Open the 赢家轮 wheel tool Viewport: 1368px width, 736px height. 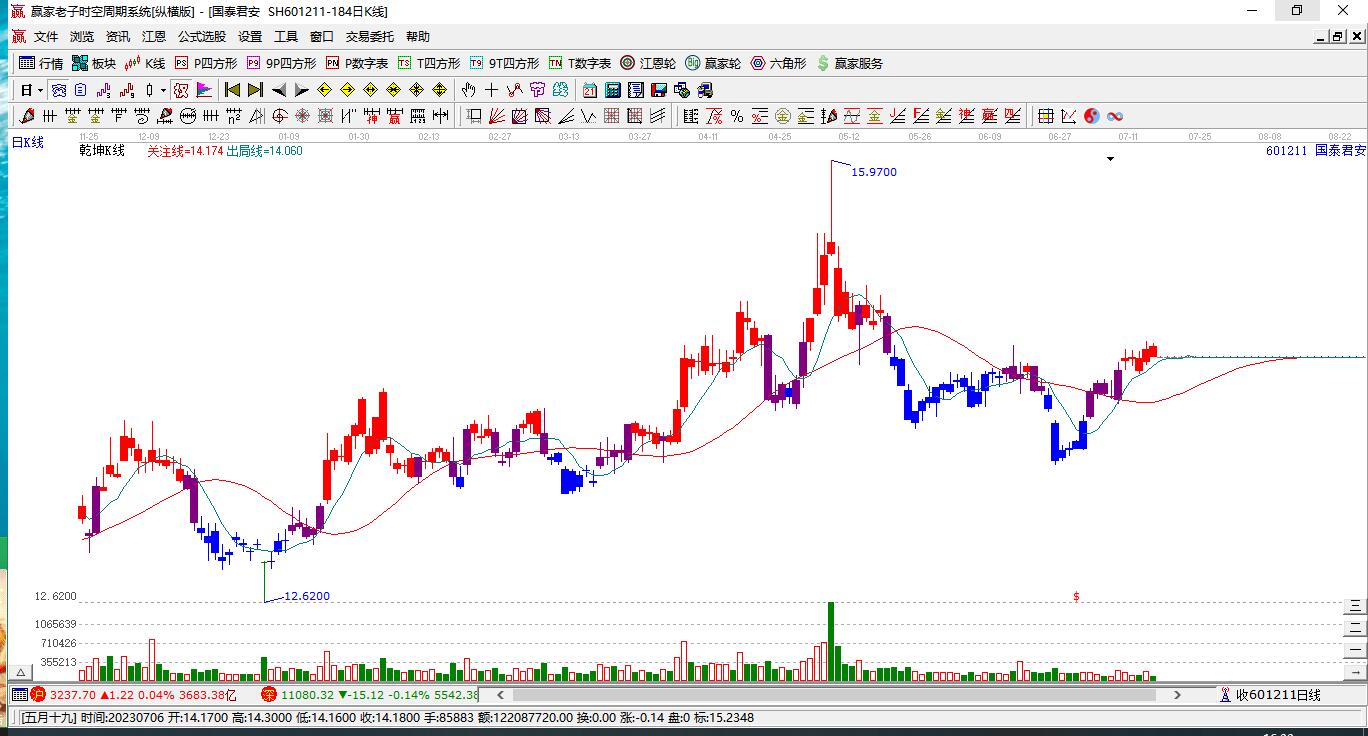(713, 63)
